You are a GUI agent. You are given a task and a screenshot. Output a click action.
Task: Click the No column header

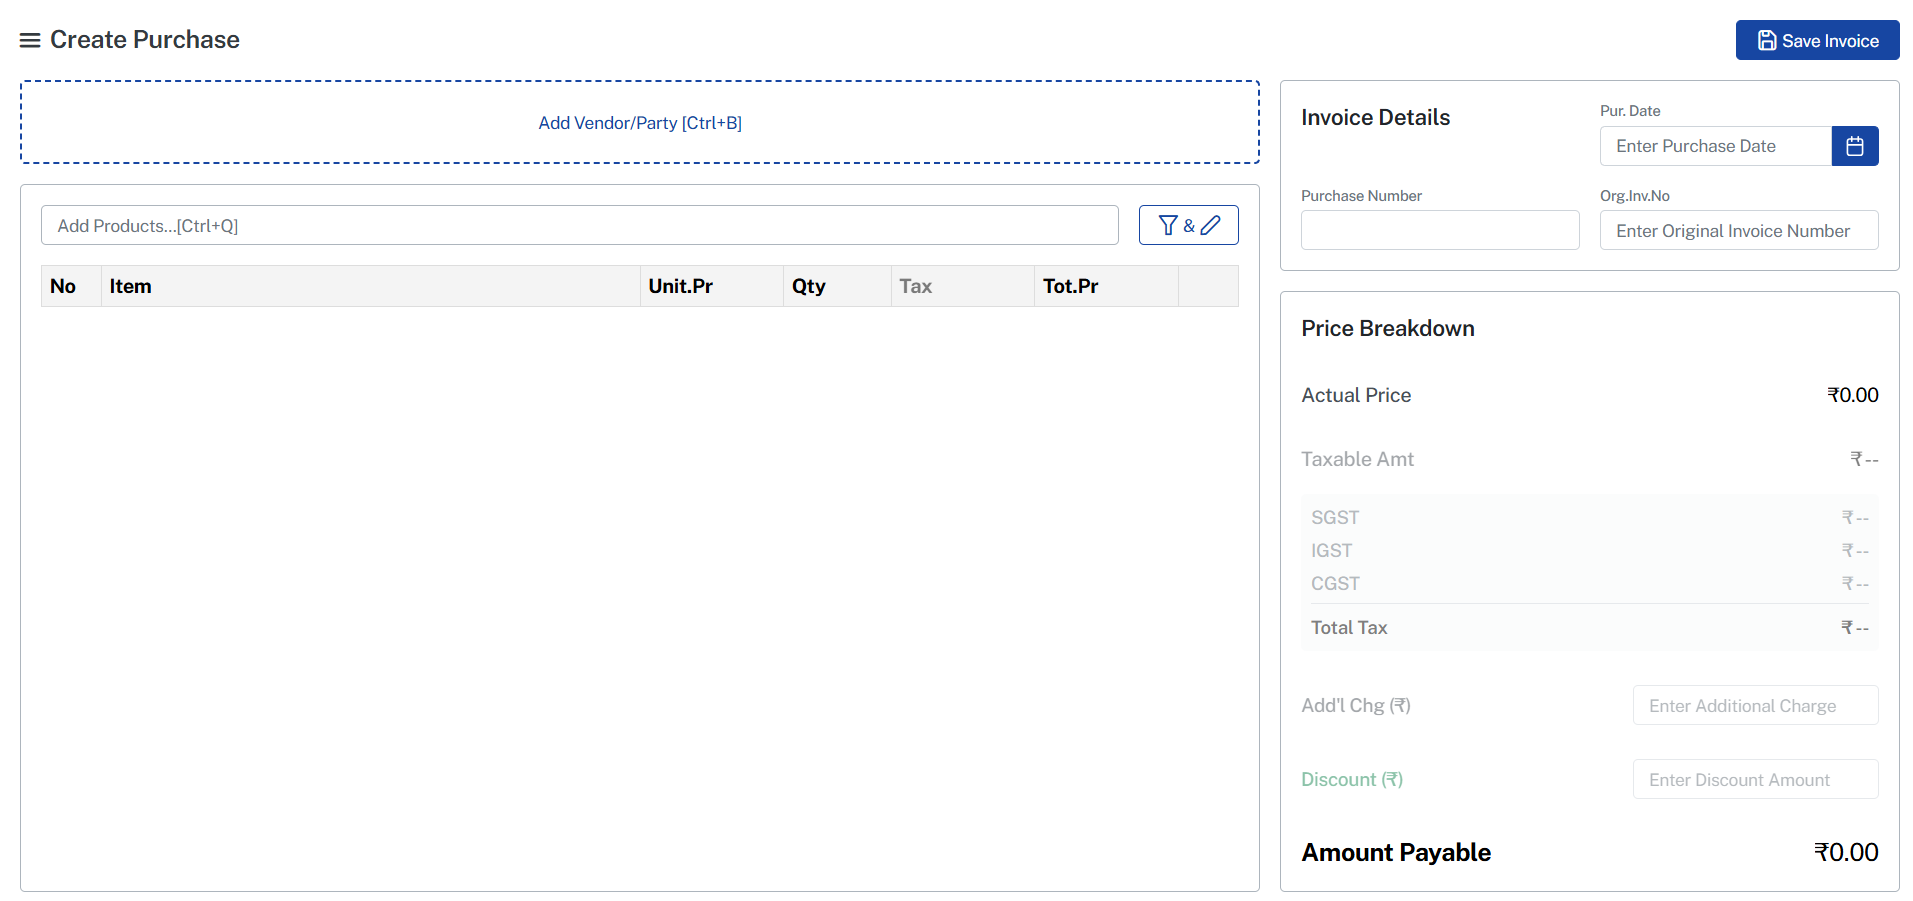[70, 286]
